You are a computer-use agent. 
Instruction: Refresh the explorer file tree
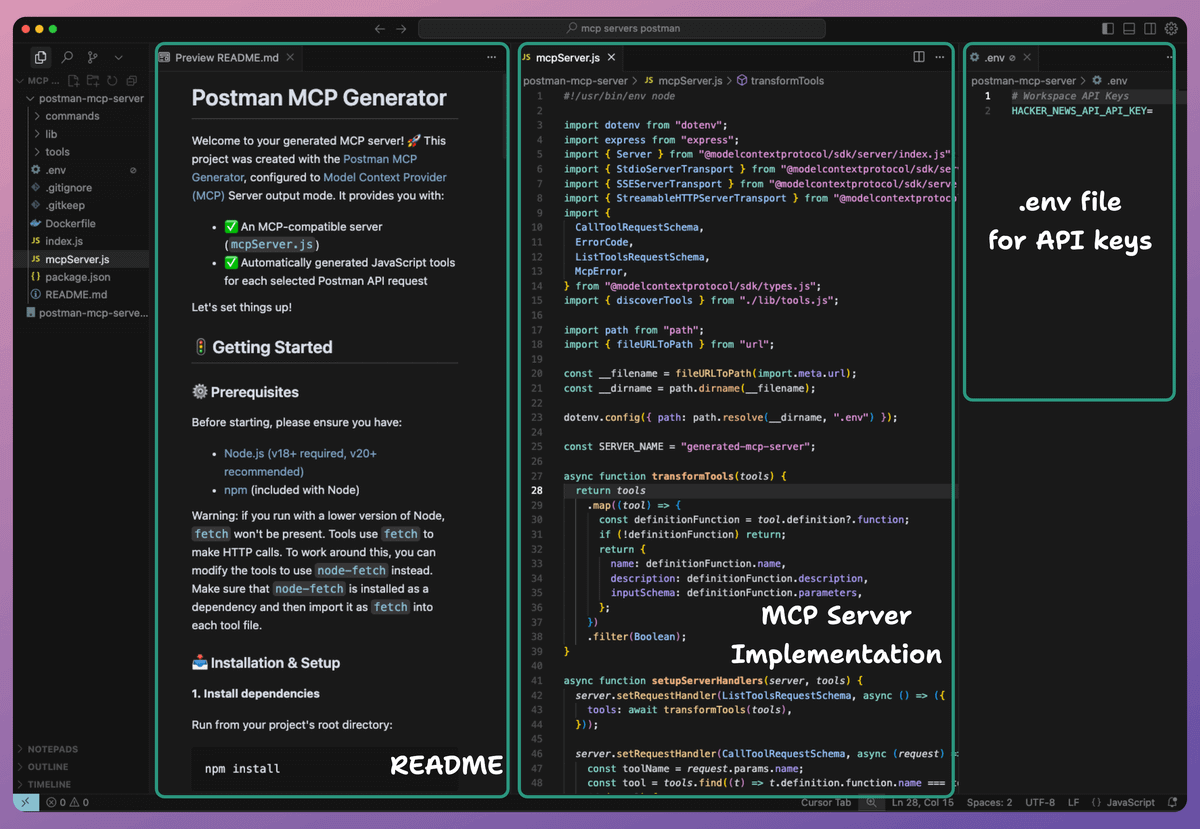tap(112, 80)
